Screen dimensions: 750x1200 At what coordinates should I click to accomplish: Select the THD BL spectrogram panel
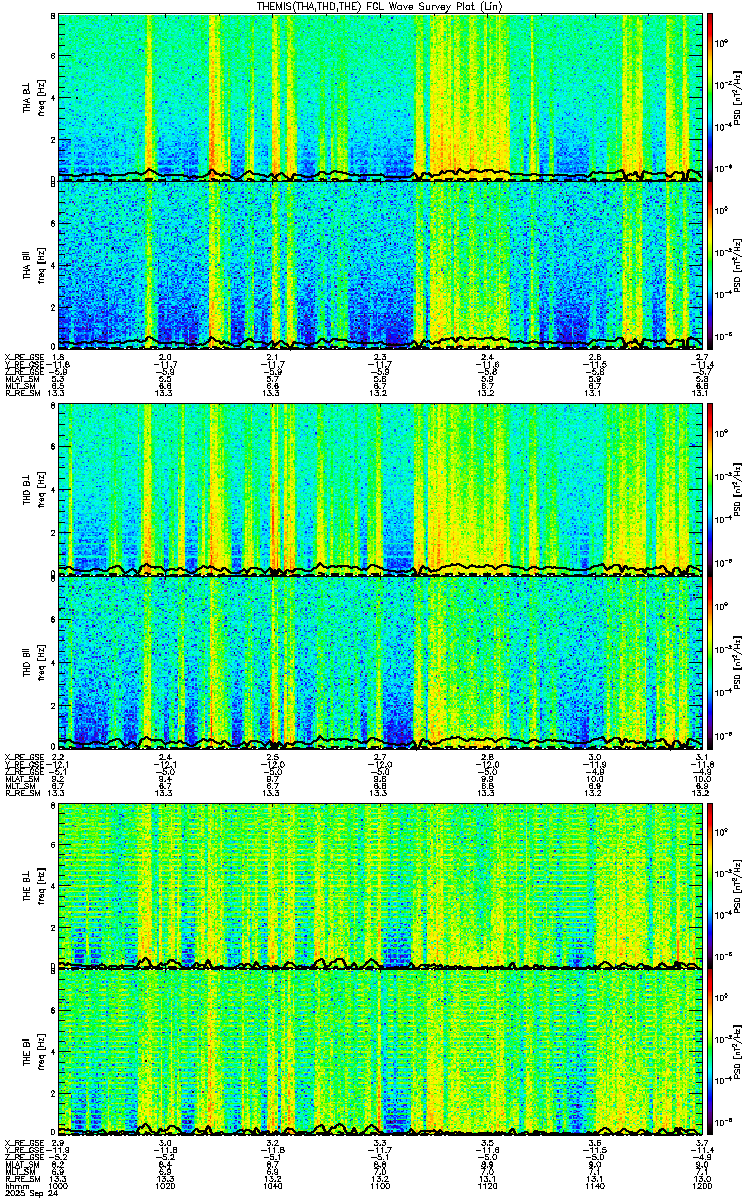pos(380,486)
